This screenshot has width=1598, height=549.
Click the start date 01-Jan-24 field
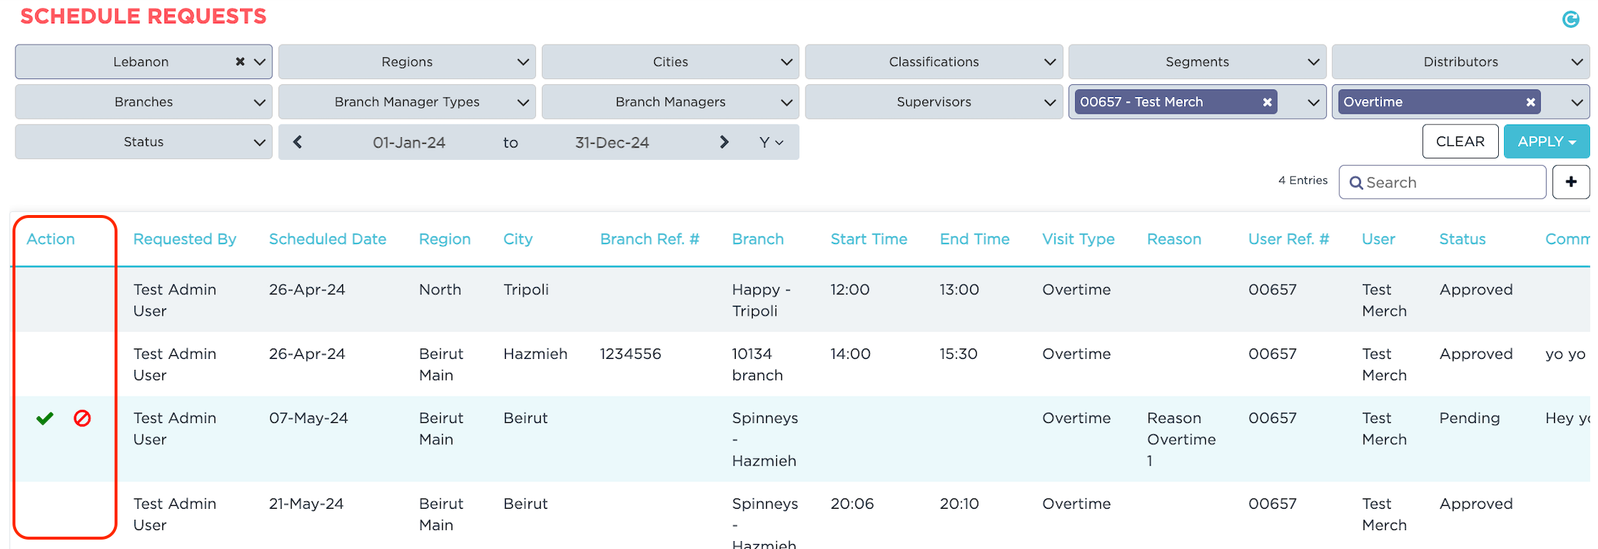[409, 142]
